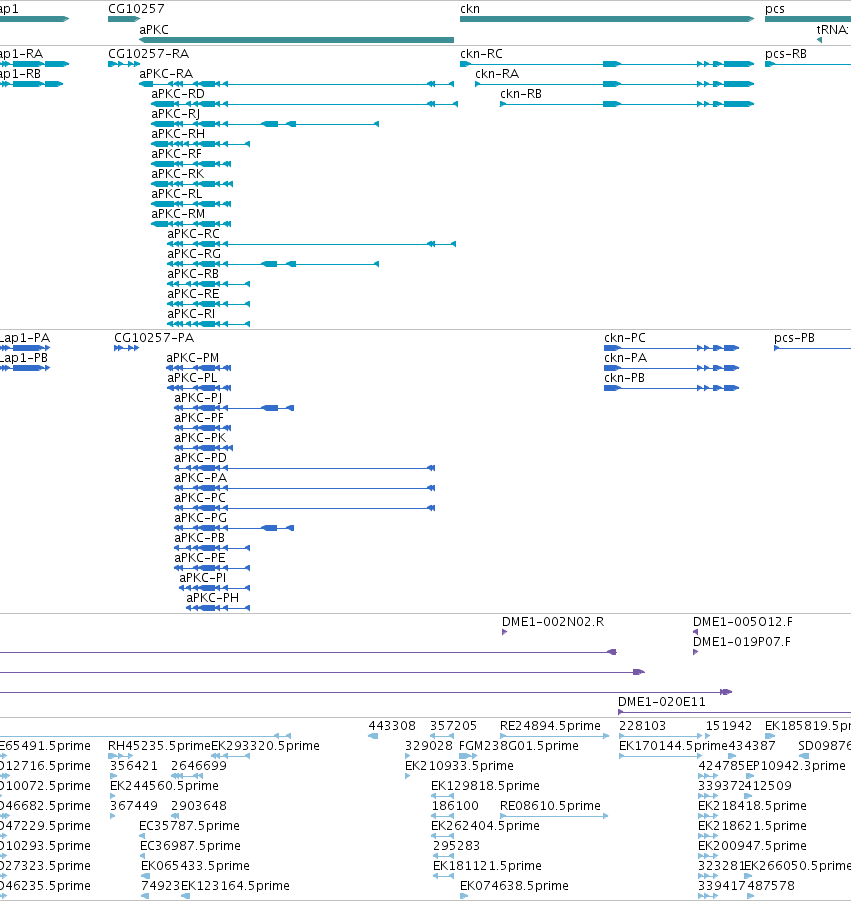Select the pcs gene label
The width and height of the screenshot is (851, 901).
775,9
